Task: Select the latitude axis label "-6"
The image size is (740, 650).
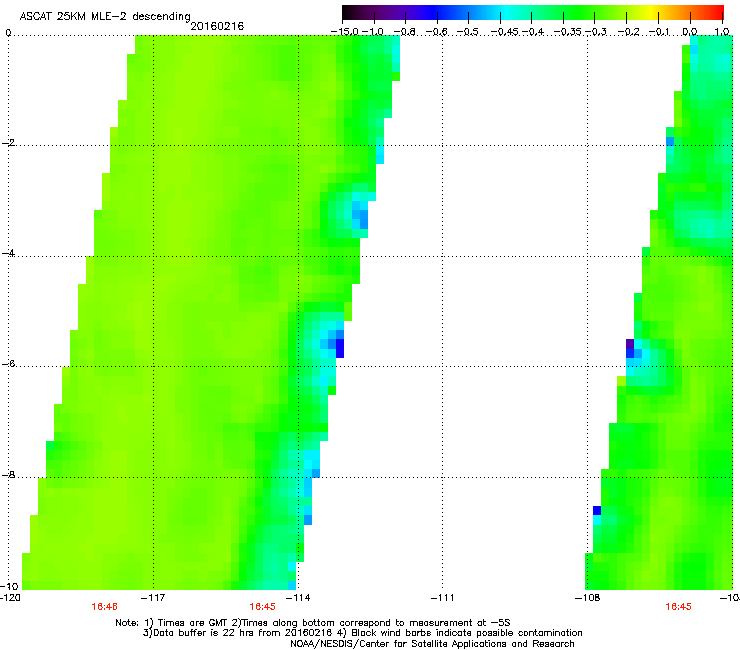Action: click(8, 363)
